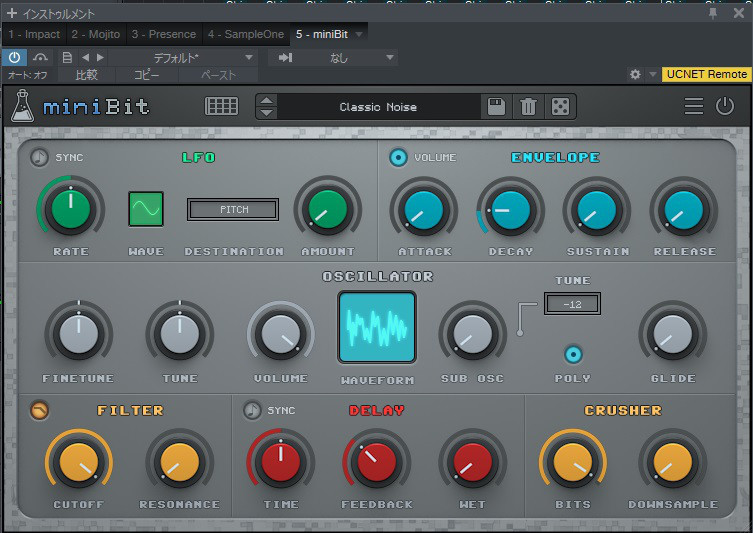753x533 pixels.
Task: Expand the dropdown next to gear icon
Action: 652,74
